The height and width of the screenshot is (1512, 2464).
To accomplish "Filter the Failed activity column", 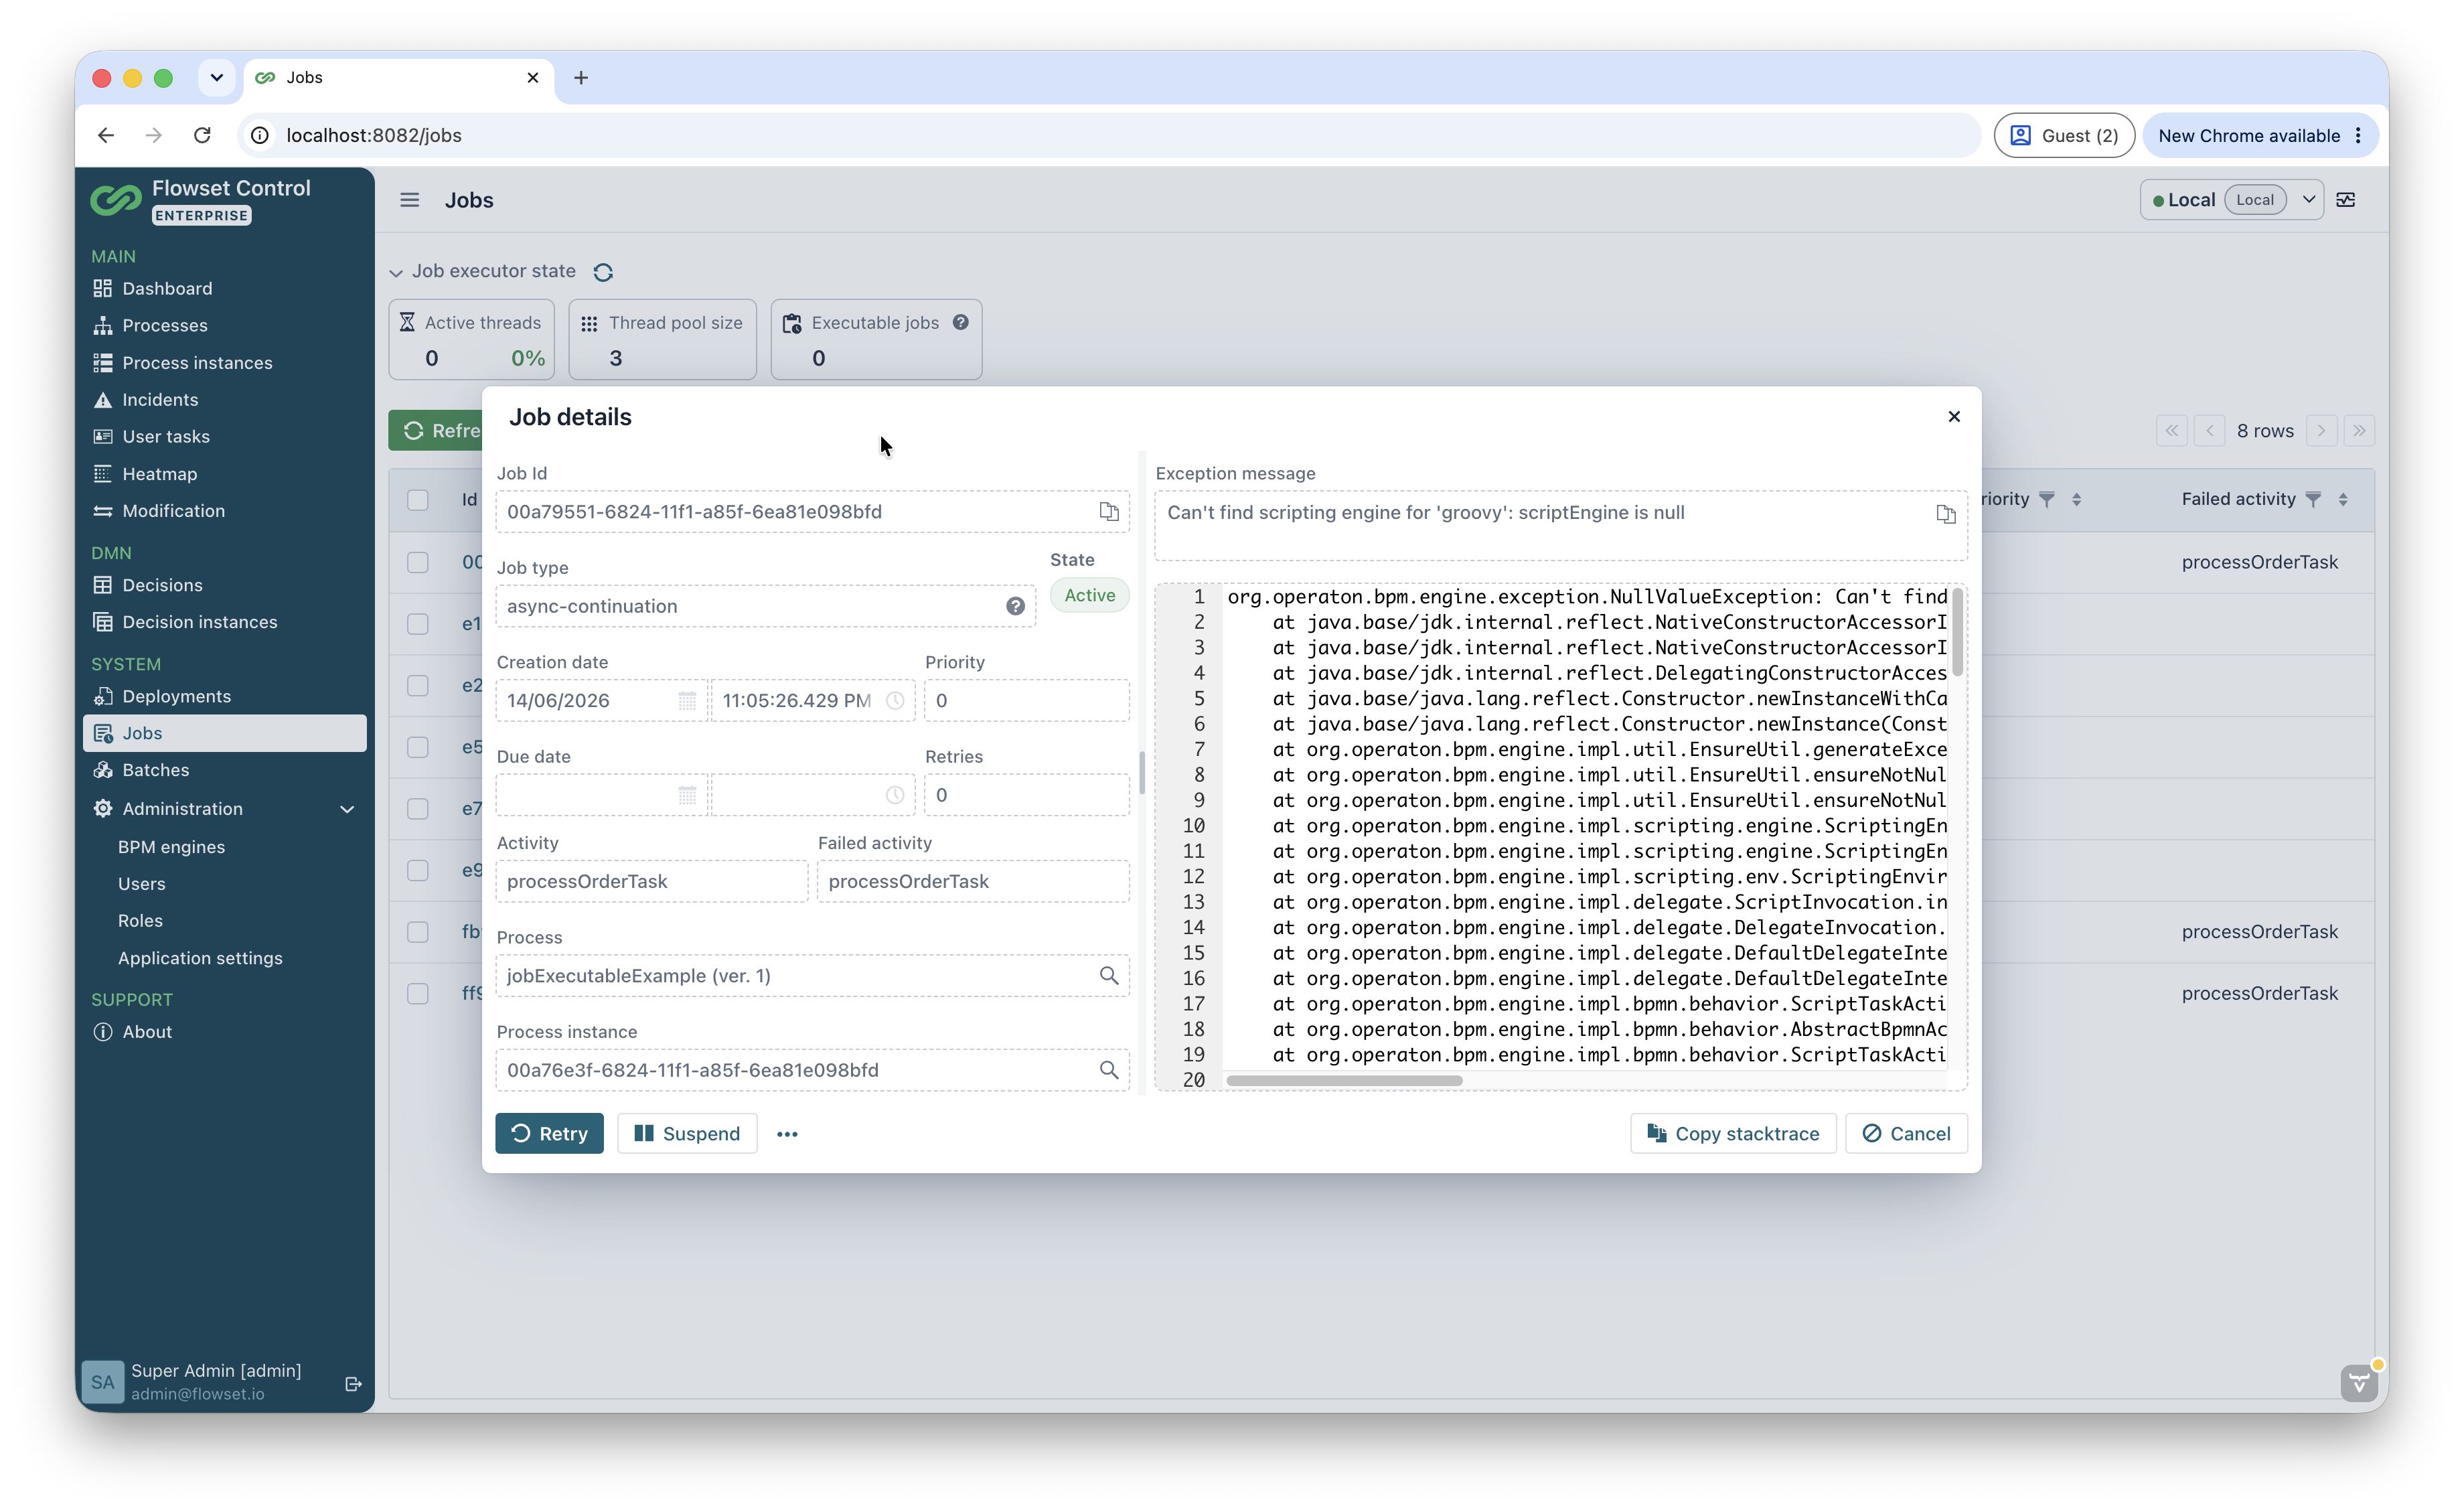I will [x=2313, y=499].
